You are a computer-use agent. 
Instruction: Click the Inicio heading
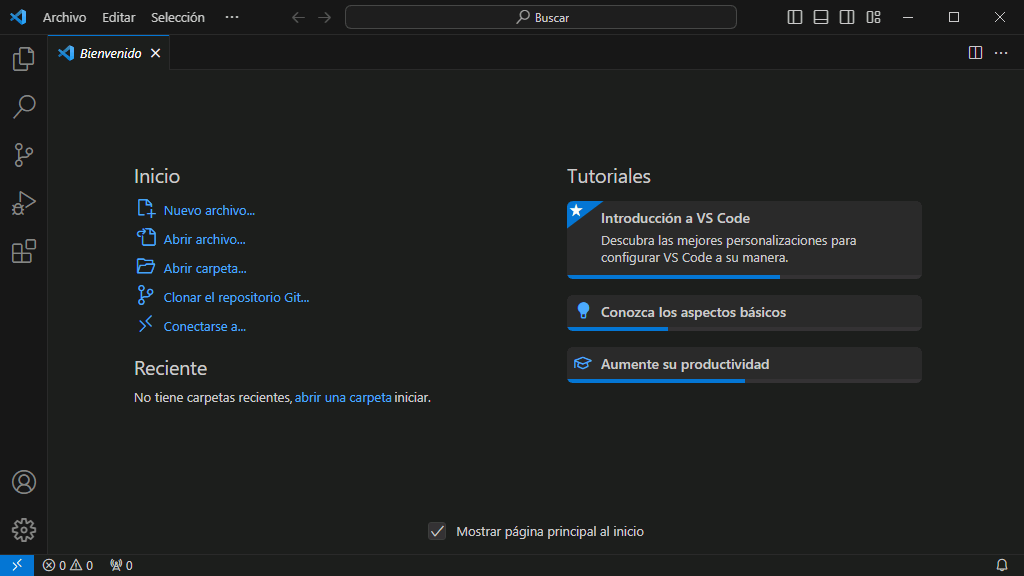click(x=157, y=176)
